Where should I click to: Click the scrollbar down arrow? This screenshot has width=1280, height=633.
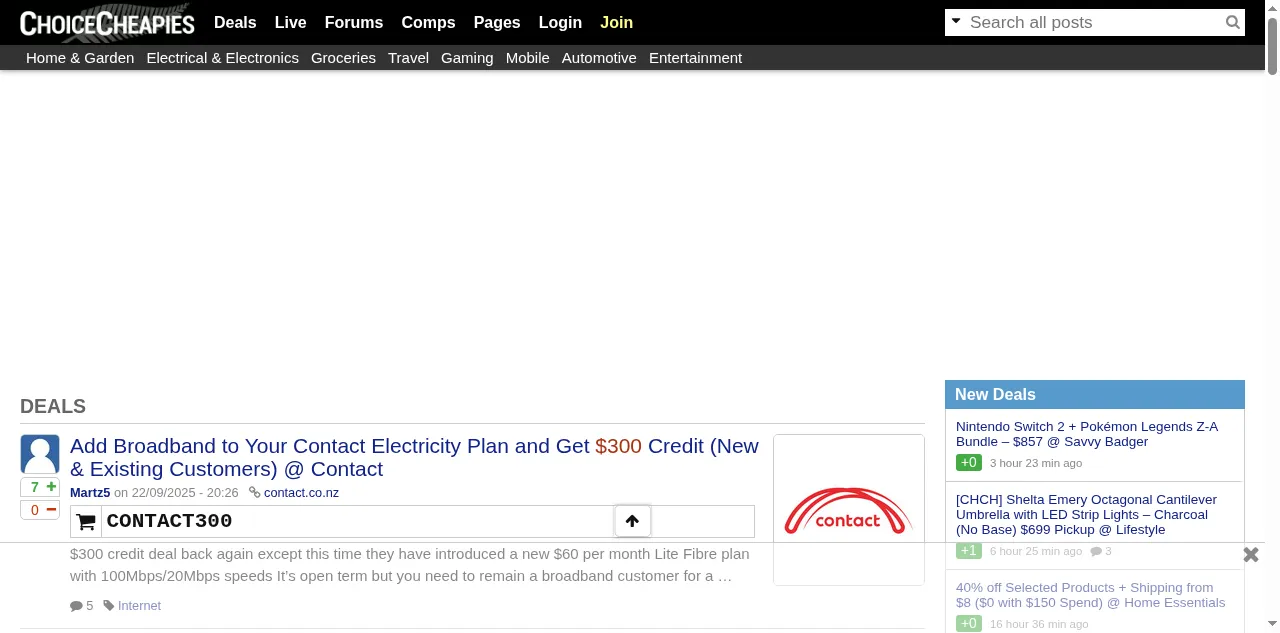click(x=1272, y=626)
